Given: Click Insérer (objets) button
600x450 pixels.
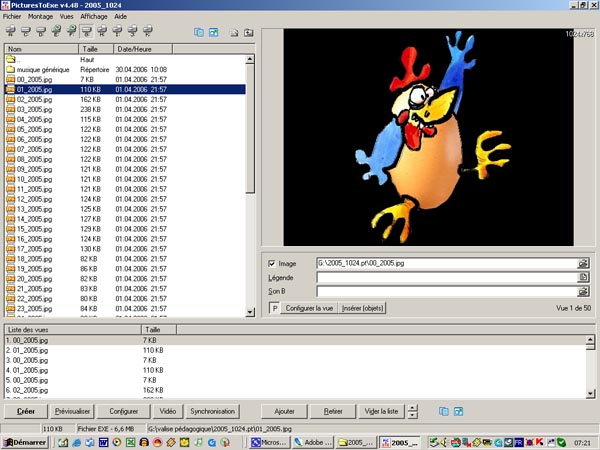Looking at the screenshot, I should [362, 308].
